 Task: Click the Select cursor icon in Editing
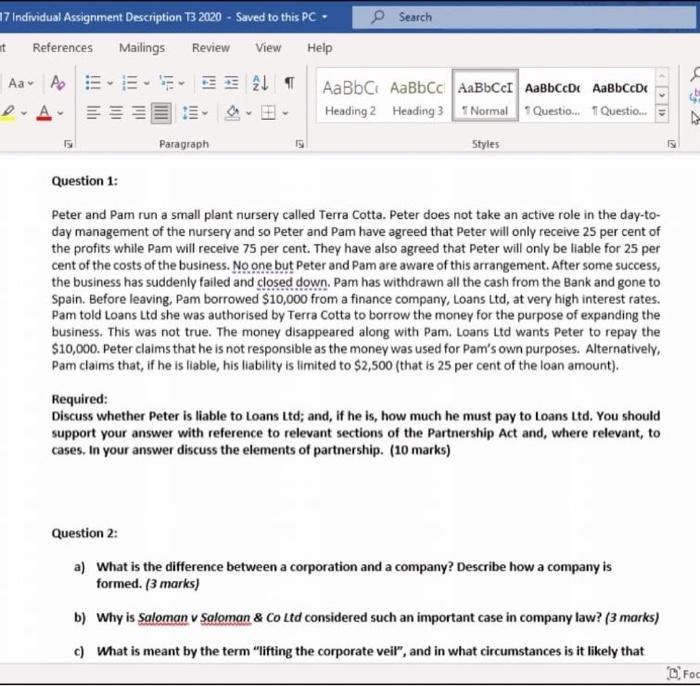pos(695,118)
